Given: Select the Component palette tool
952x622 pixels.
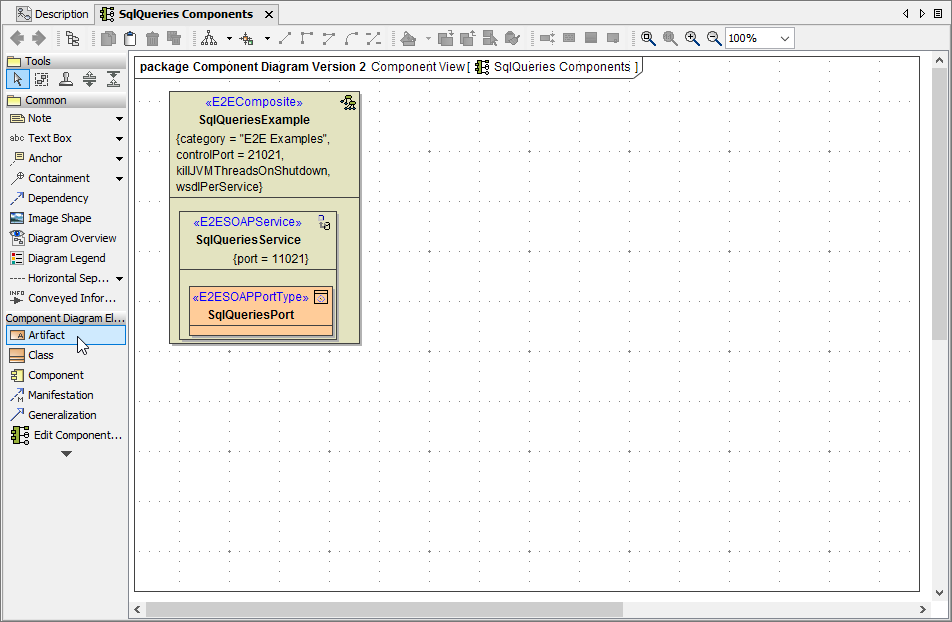Looking at the screenshot, I should (x=55, y=375).
